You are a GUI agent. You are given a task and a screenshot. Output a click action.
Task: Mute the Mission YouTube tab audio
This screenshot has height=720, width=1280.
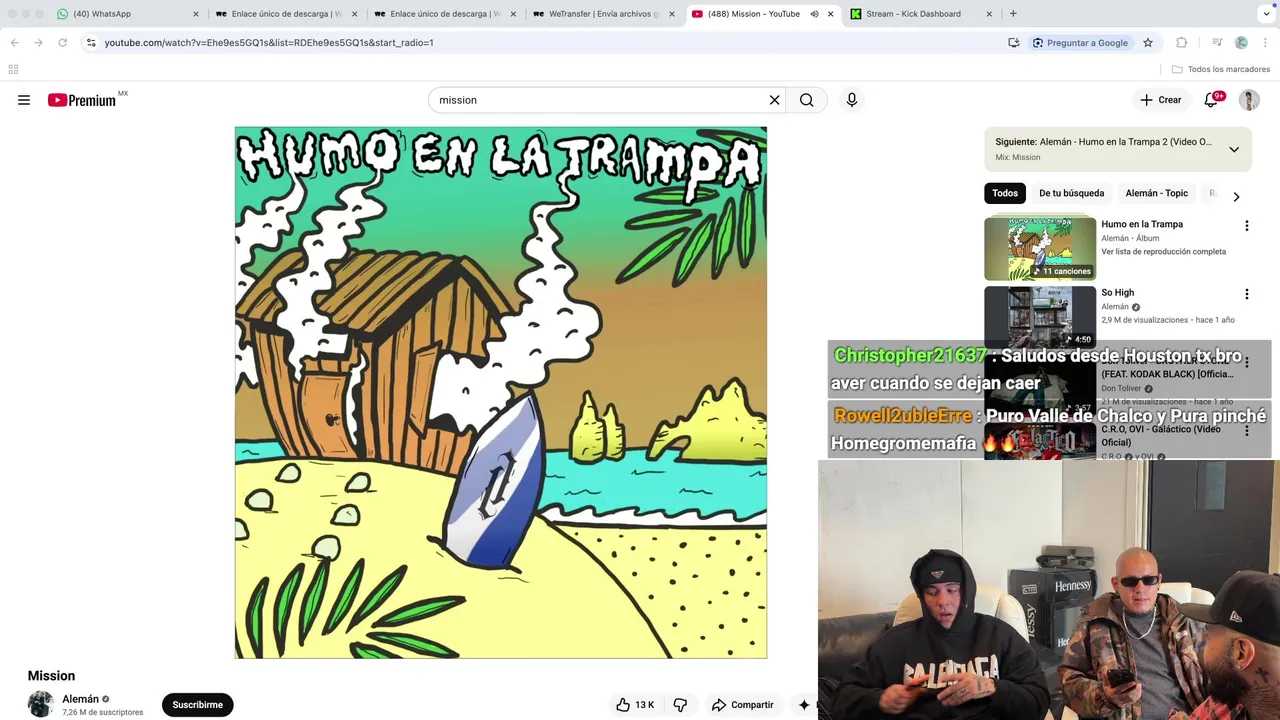(814, 14)
